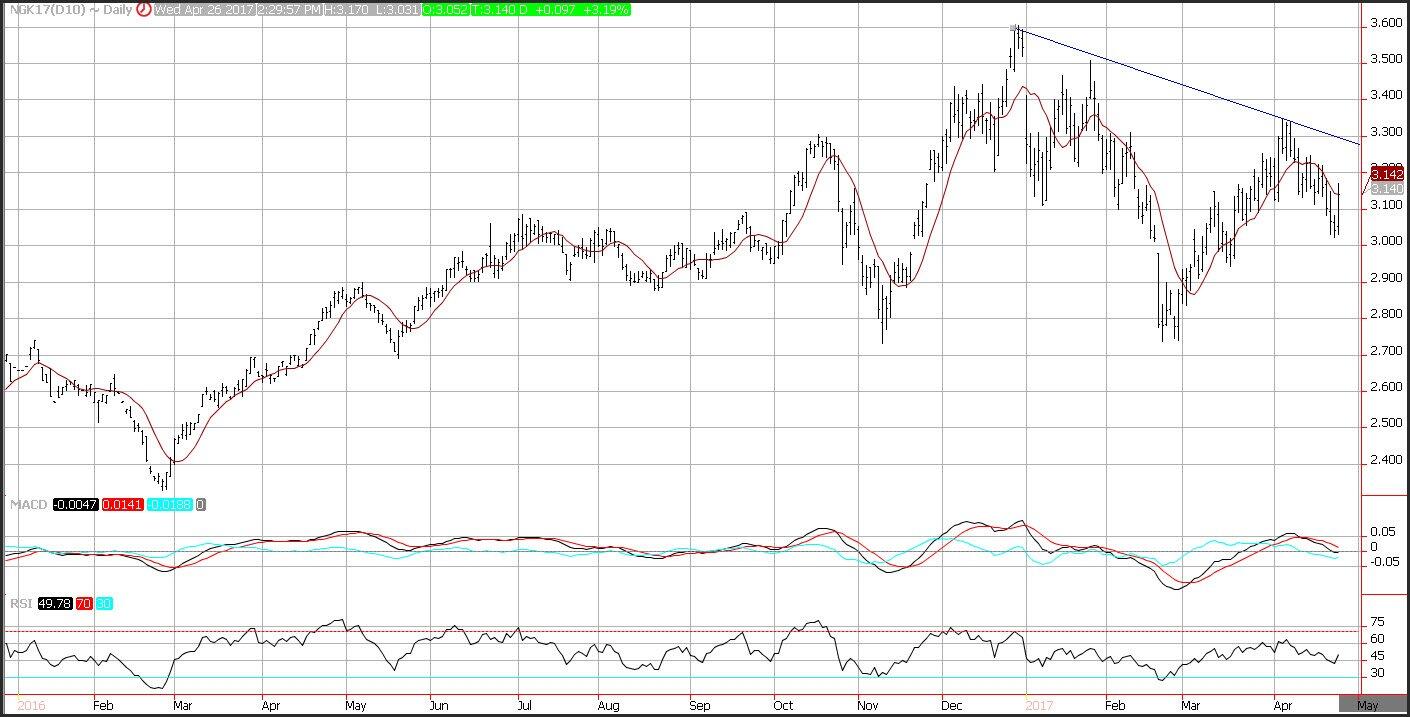Click the Wed Apr 26 2017 date field
Viewport: 1410px width, 717px height.
pyautogui.click(x=204, y=9)
